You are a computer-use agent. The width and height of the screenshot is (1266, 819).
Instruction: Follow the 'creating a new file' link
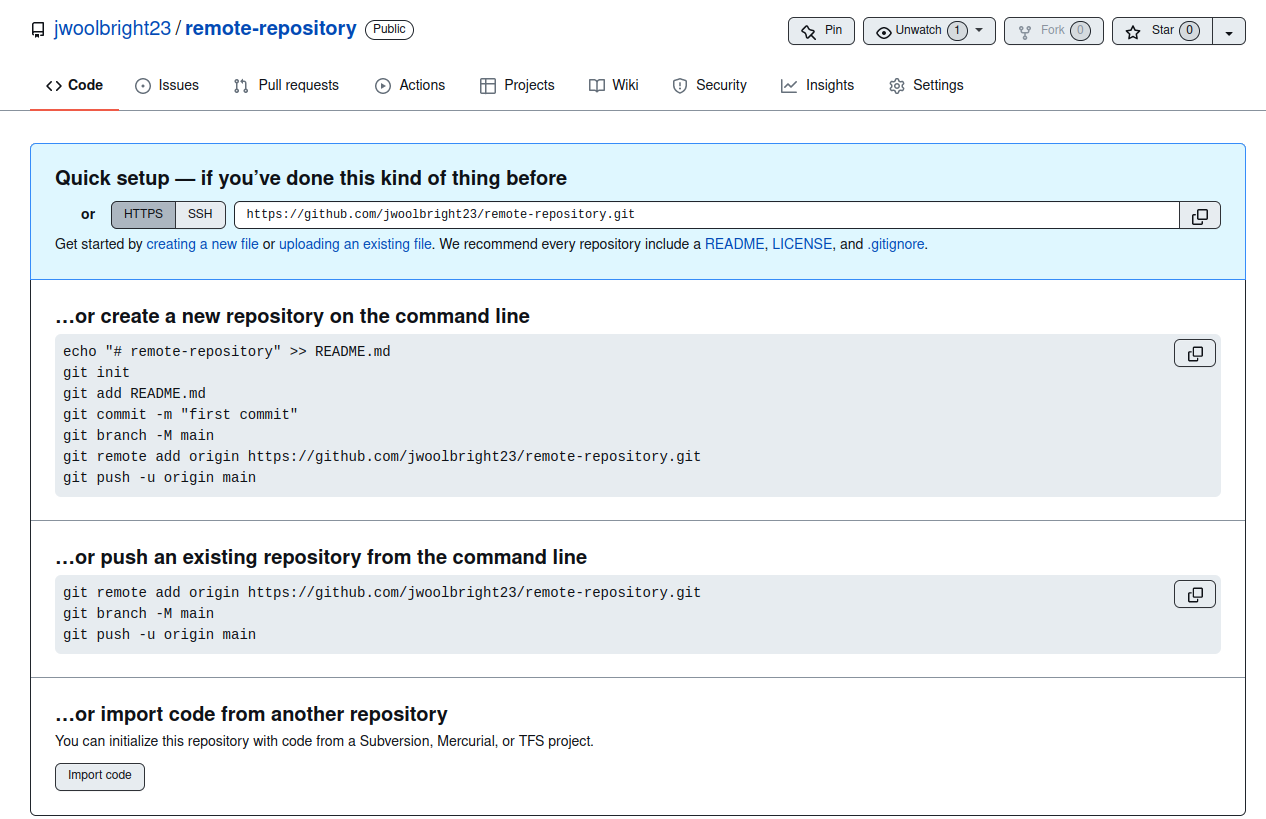coord(202,244)
